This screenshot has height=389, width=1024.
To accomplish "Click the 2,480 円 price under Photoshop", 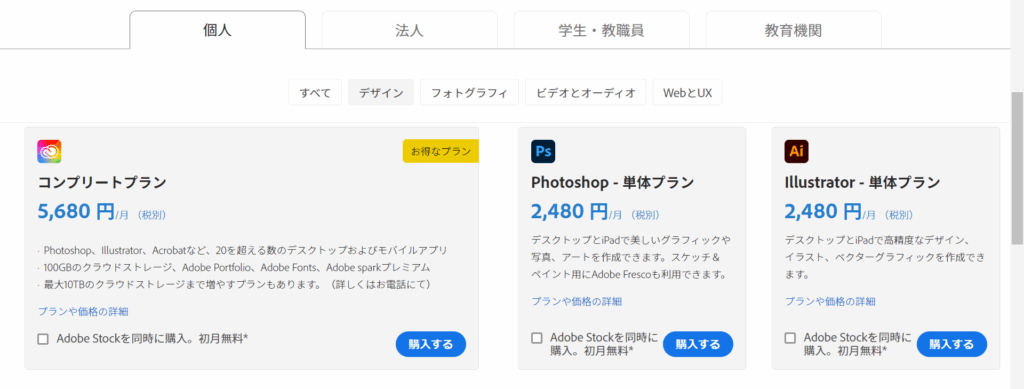I will (569, 211).
